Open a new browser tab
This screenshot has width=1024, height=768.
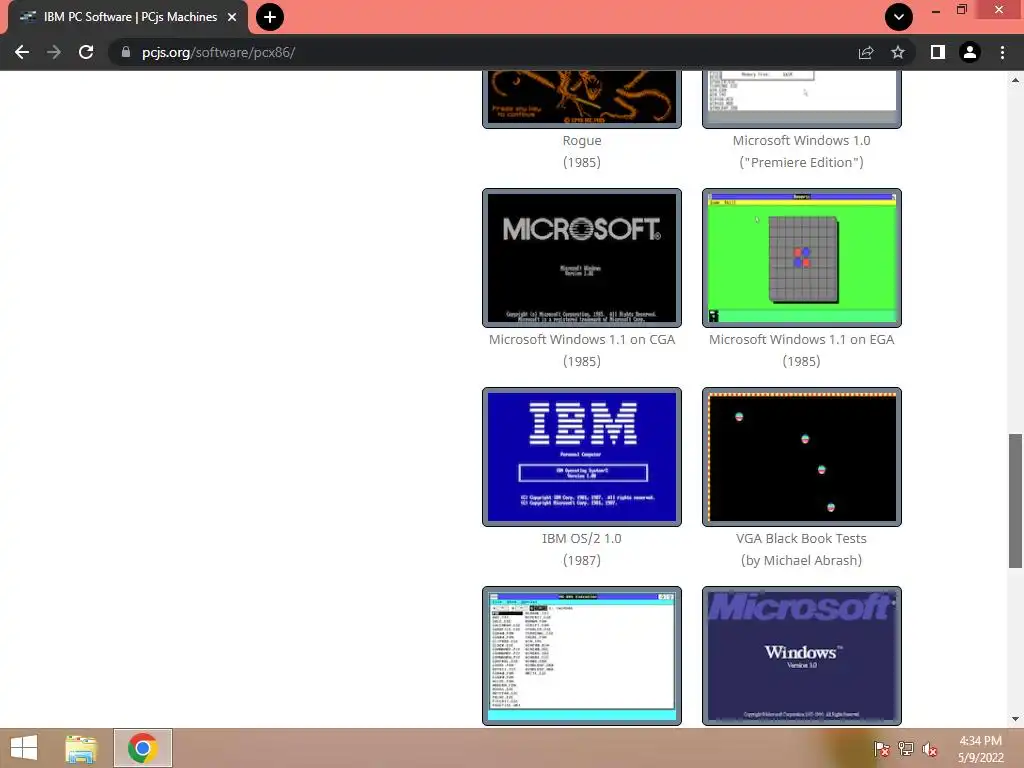(x=270, y=17)
